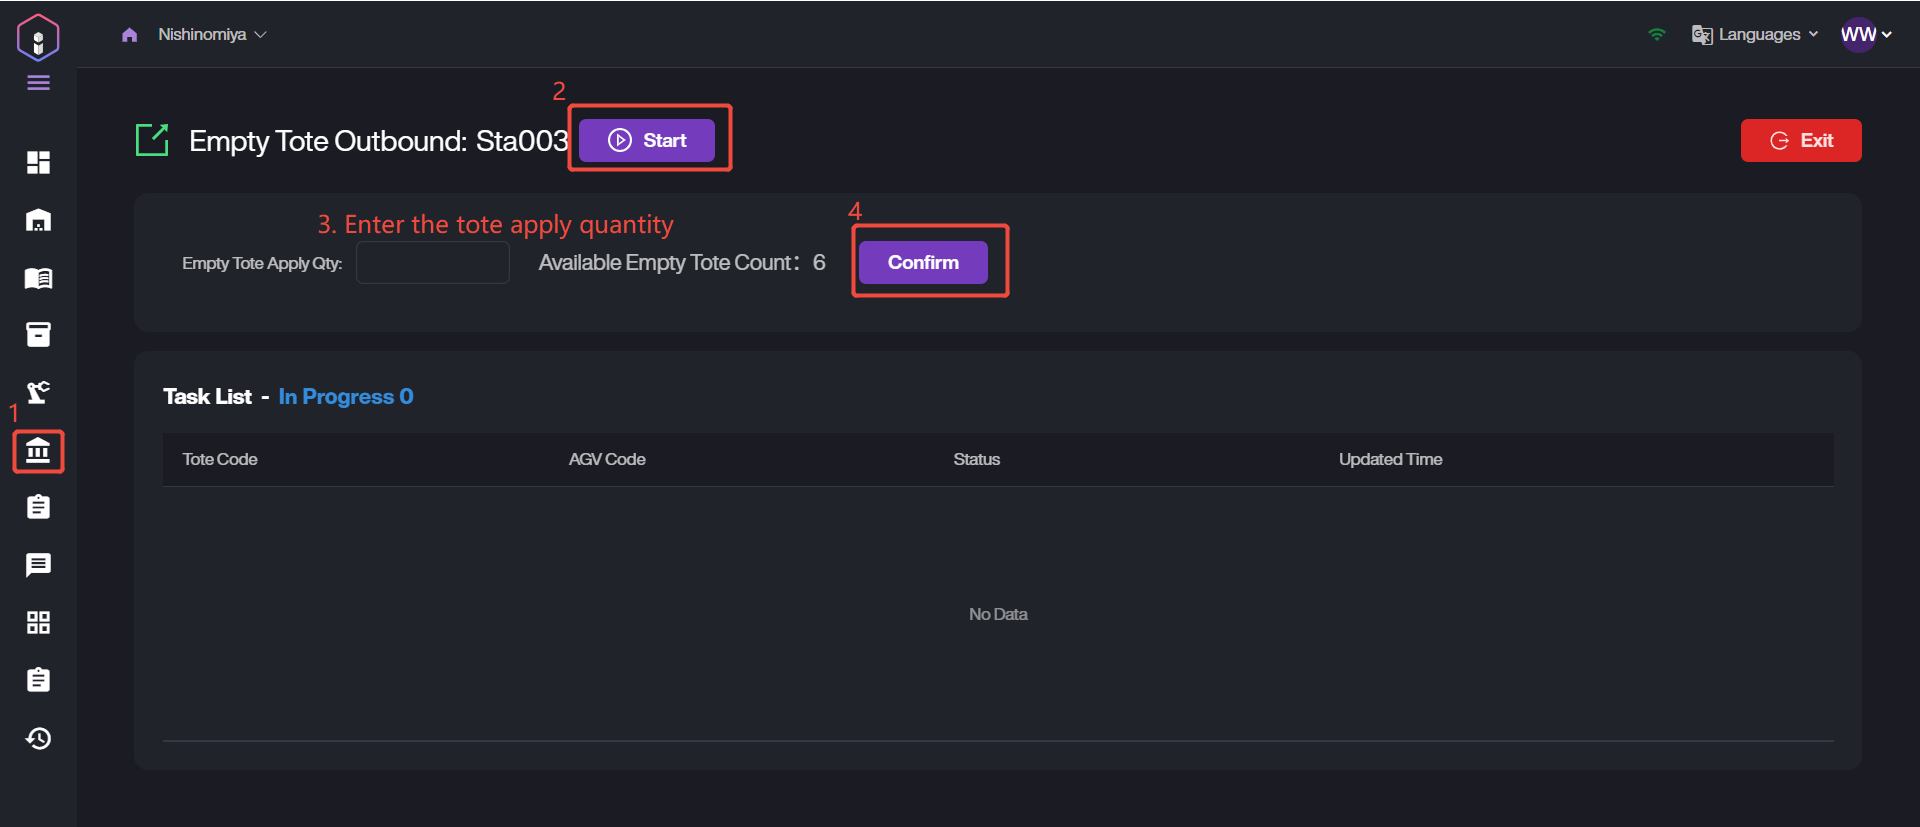Click the In Progress 0 link

[x=345, y=397]
